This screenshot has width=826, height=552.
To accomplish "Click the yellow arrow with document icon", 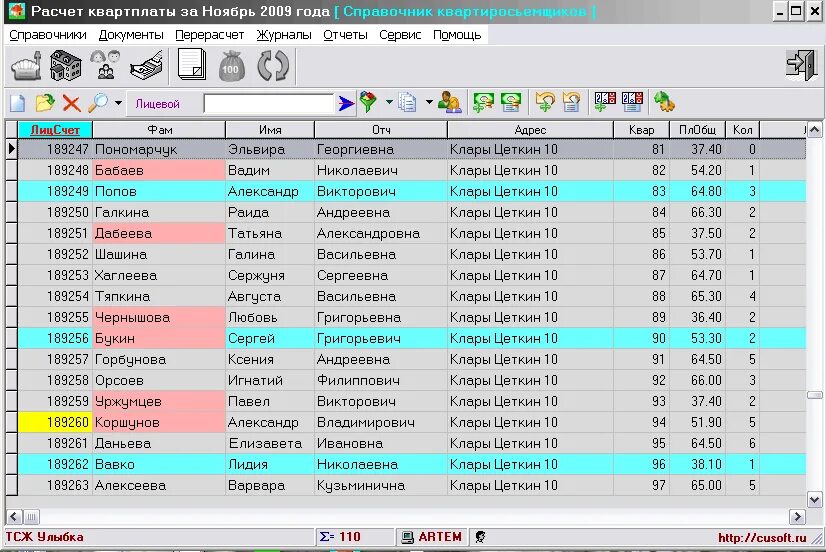I will coord(571,102).
